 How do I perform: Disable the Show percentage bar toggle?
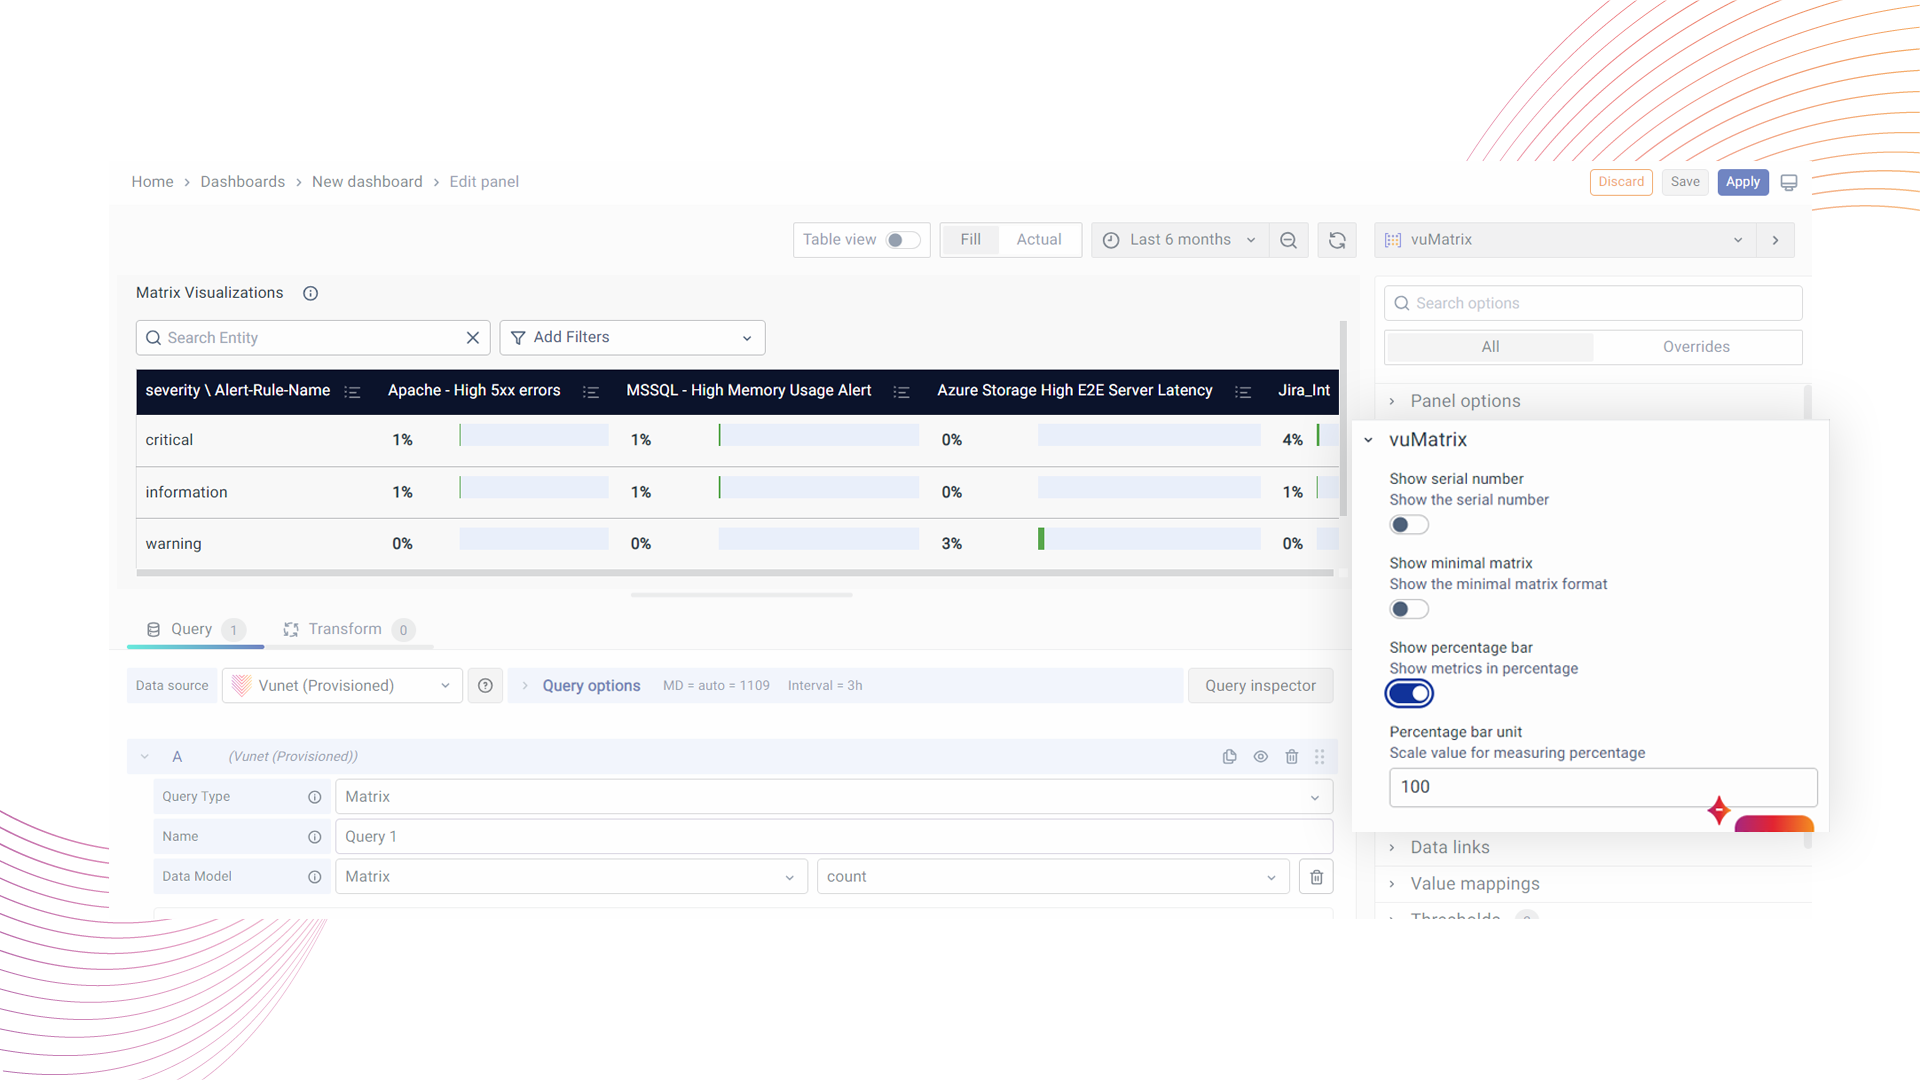point(1408,693)
